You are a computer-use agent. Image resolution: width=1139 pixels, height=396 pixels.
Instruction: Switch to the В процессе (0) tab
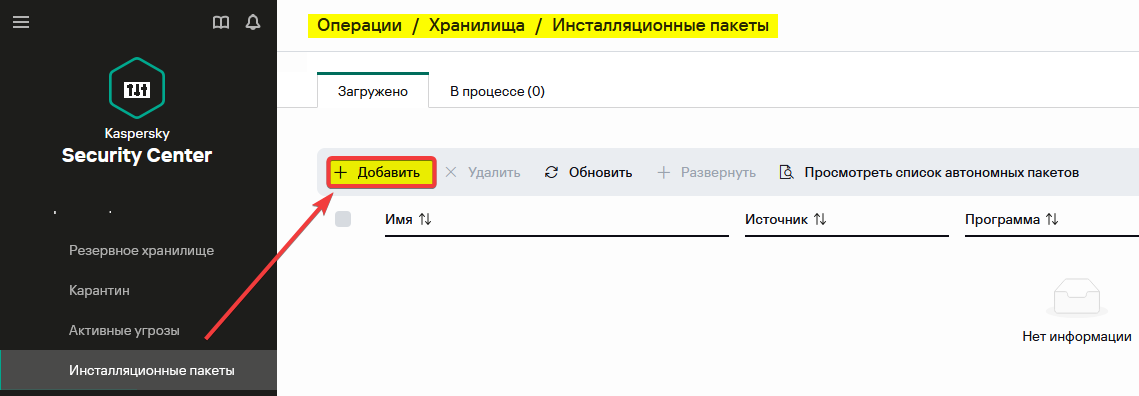(x=498, y=92)
